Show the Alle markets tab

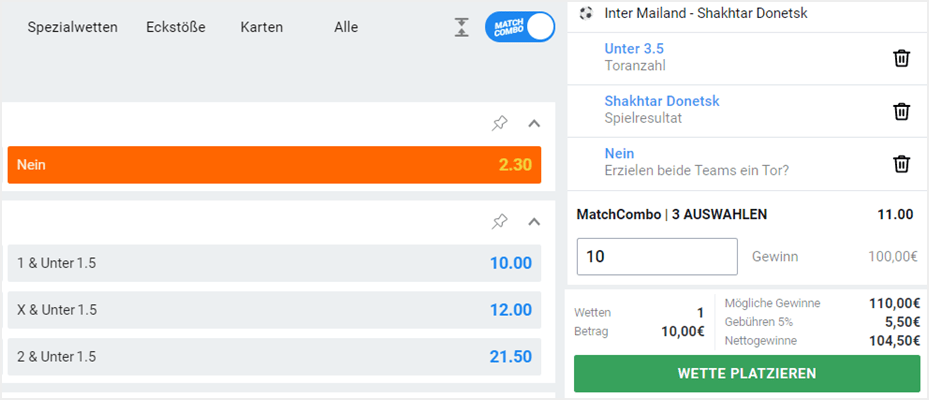click(346, 27)
